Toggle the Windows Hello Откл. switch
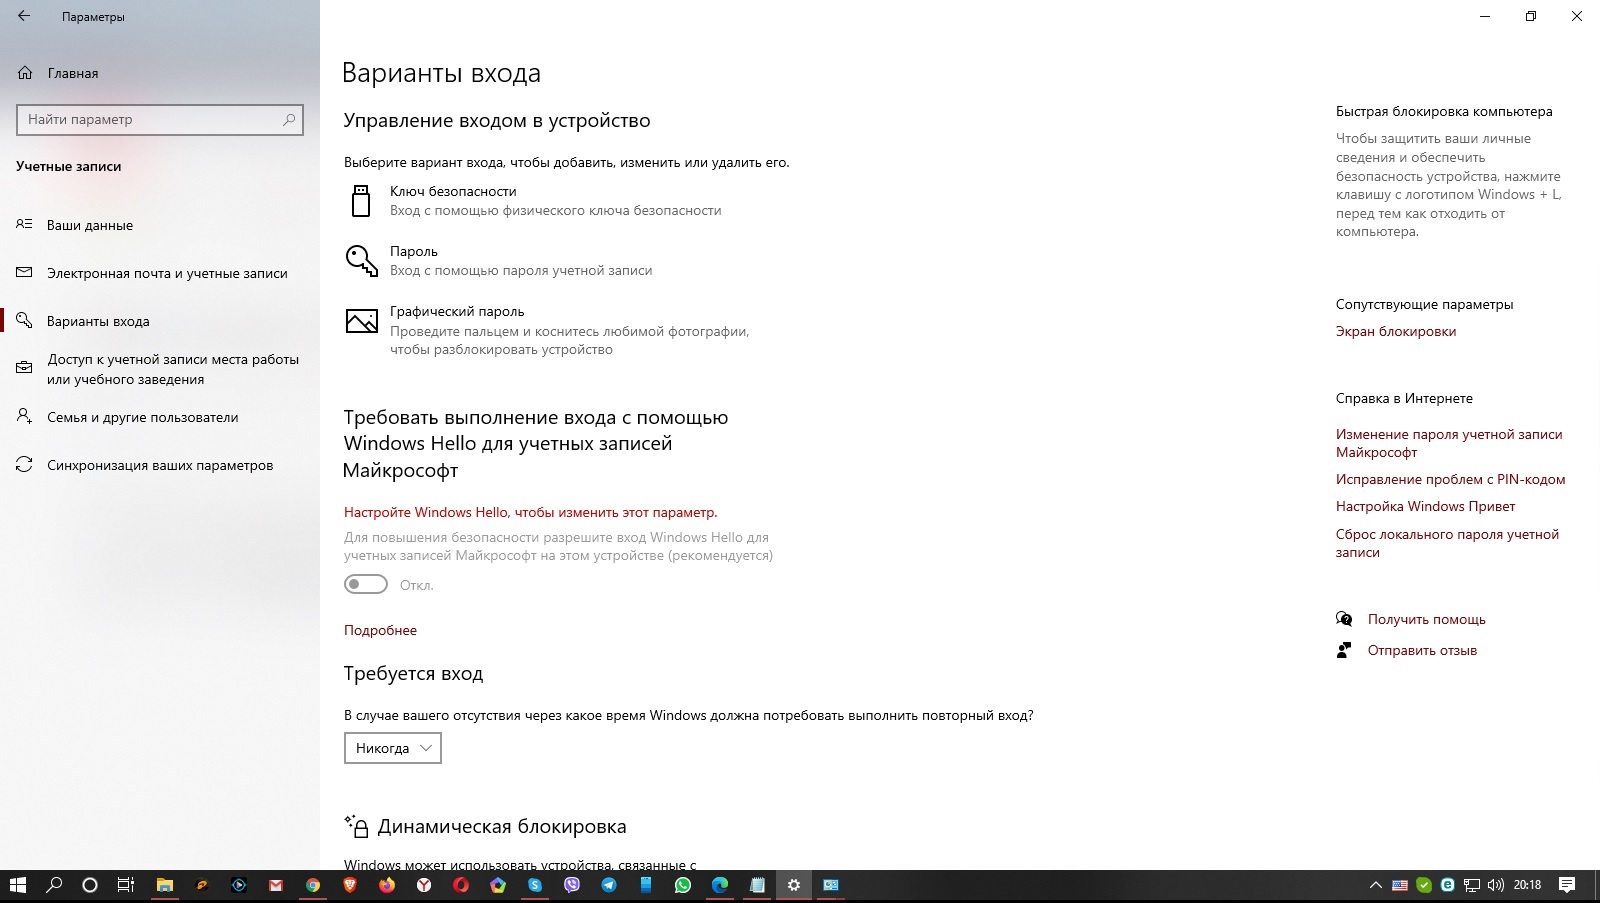 366,584
